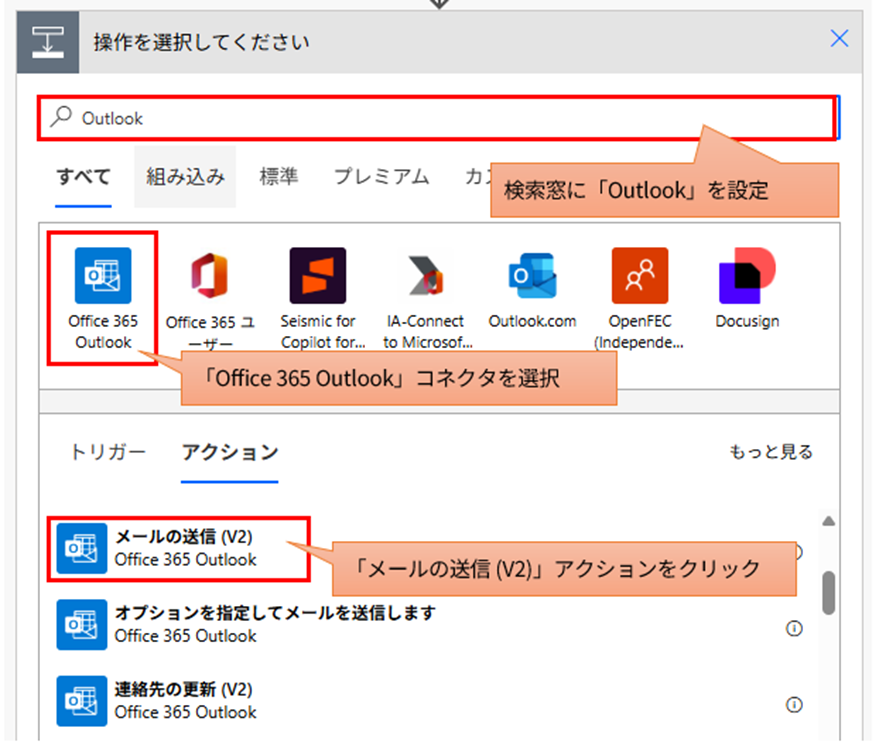The width and height of the screenshot is (886, 752).
Task: Click inside the Outlook search field
Action: pos(300,117)
